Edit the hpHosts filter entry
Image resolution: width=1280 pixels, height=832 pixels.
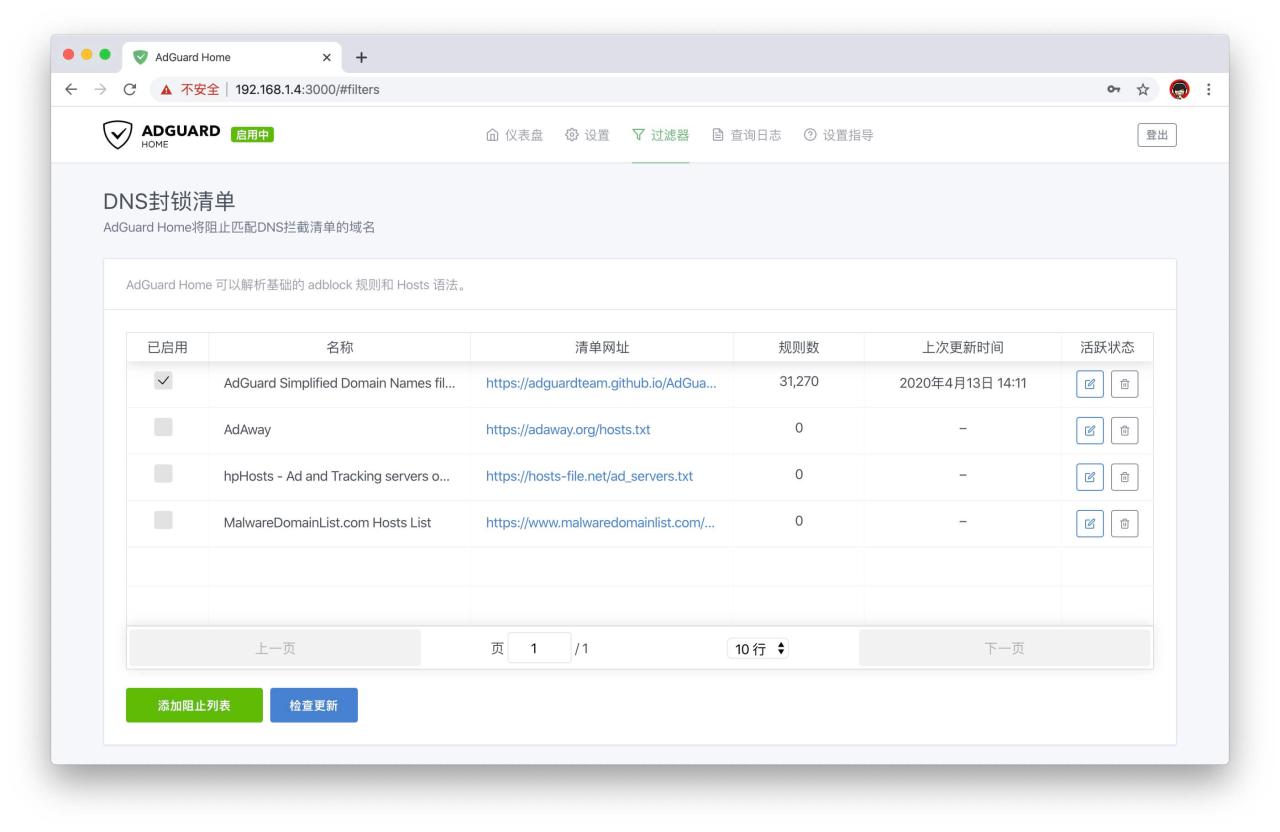(x=1089, y=477)
